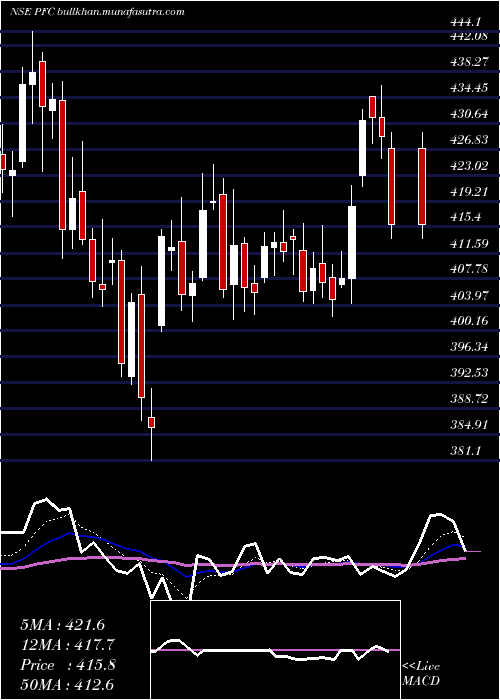Click the 396.34 price axis label
Screen dimensions: 500x700
[x=469, y=347]
